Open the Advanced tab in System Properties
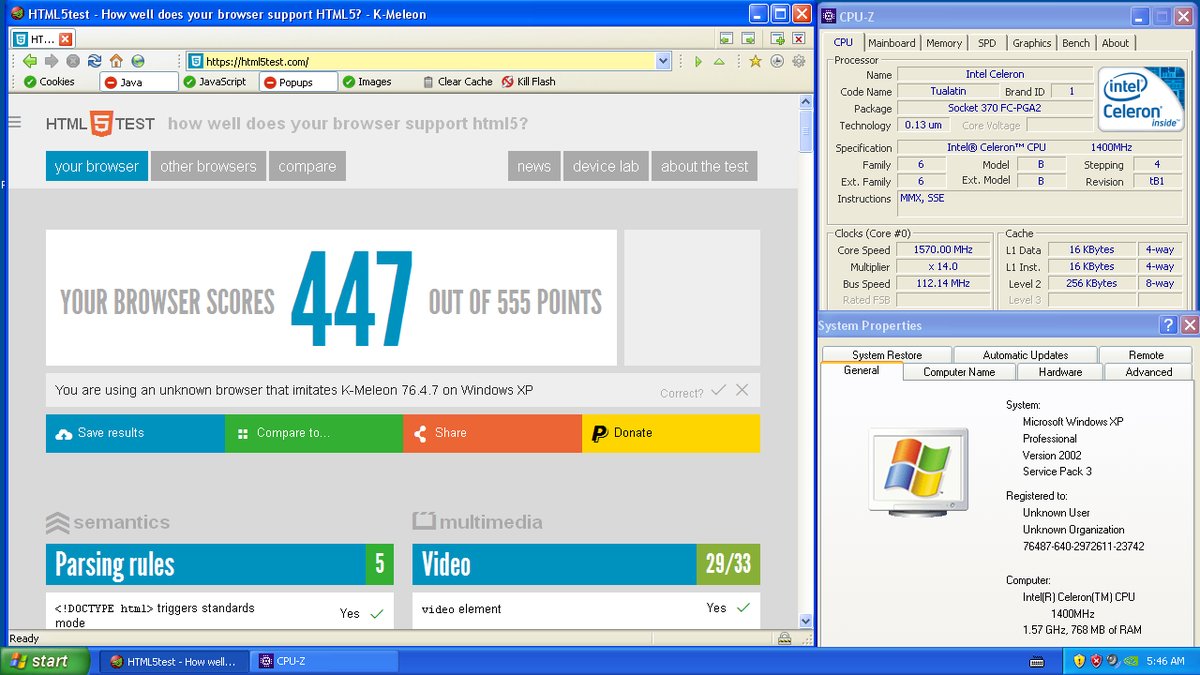Screen dimensions: 1200x675 pos(1149,372)
